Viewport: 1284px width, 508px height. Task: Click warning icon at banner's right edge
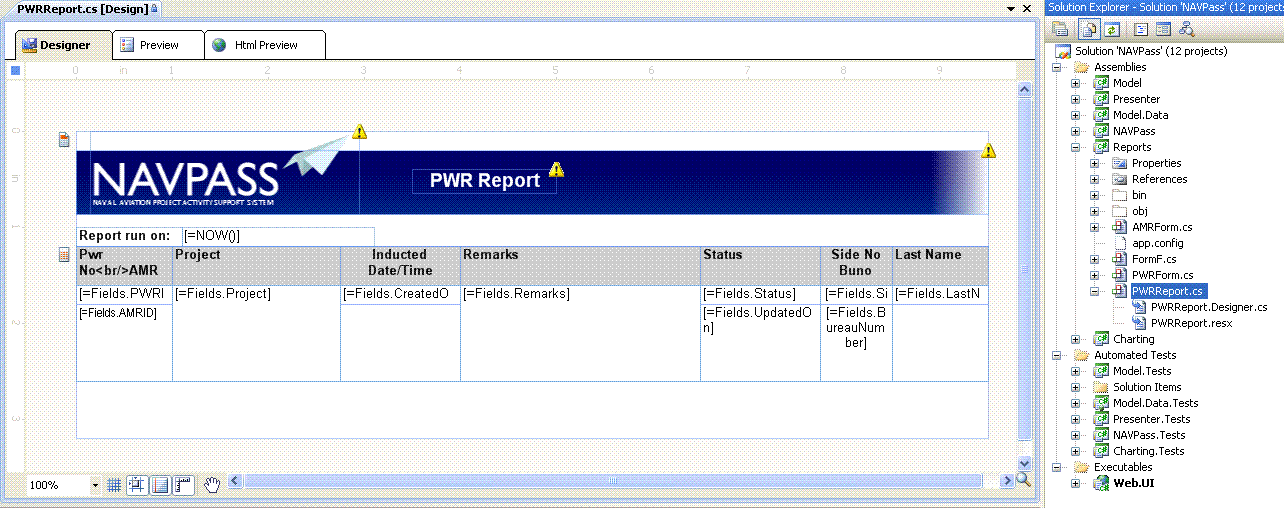point(988,151)
